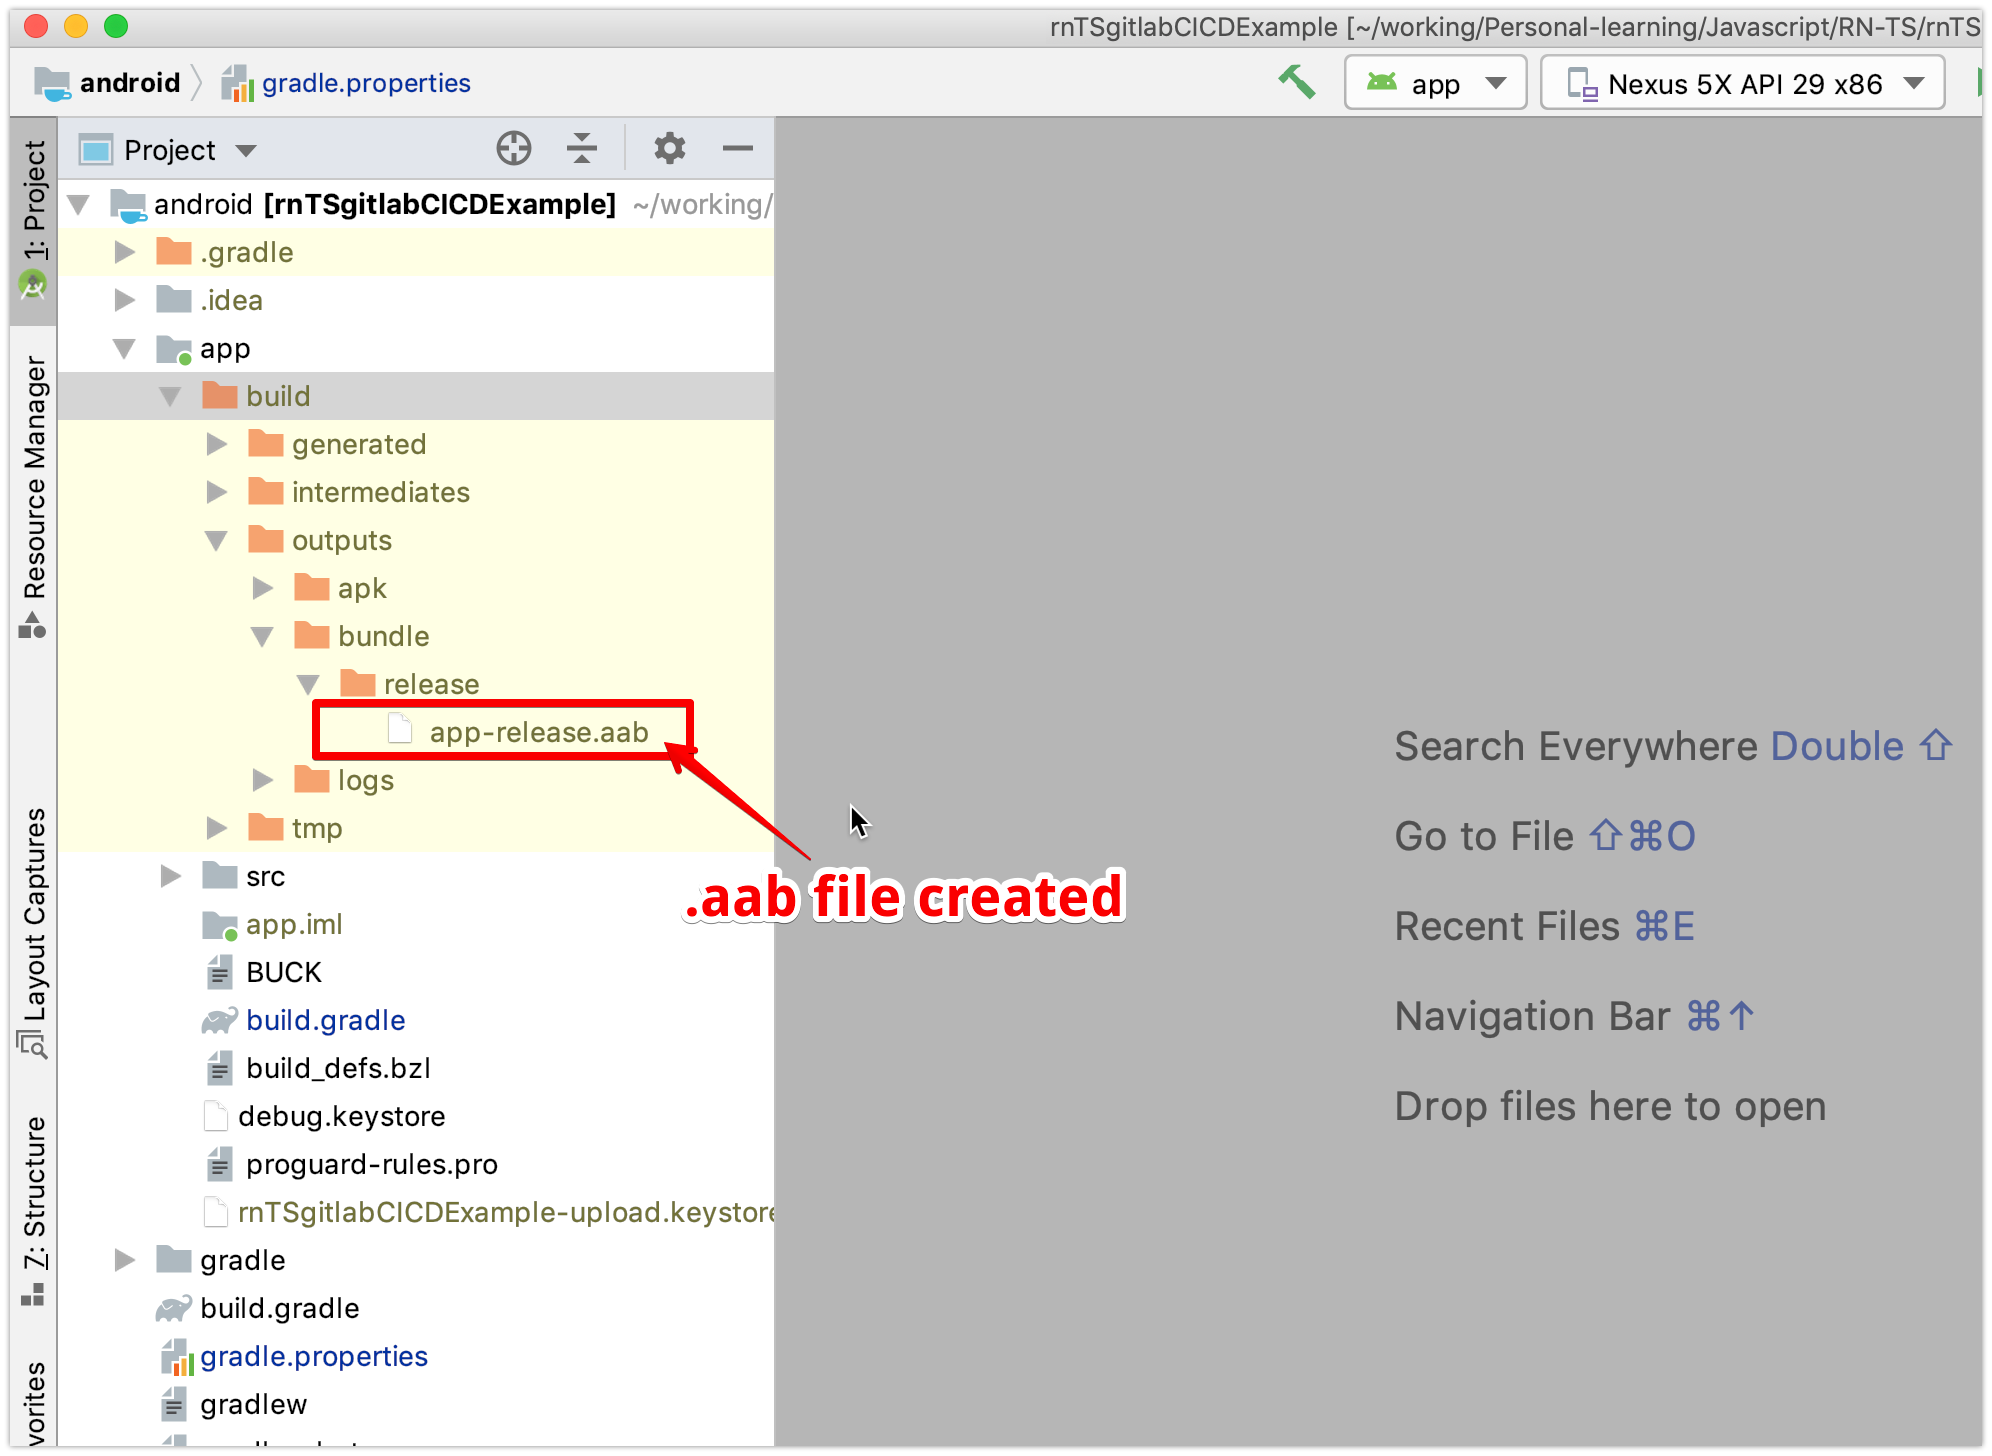Expand the .gradle folder

point(124,252)
